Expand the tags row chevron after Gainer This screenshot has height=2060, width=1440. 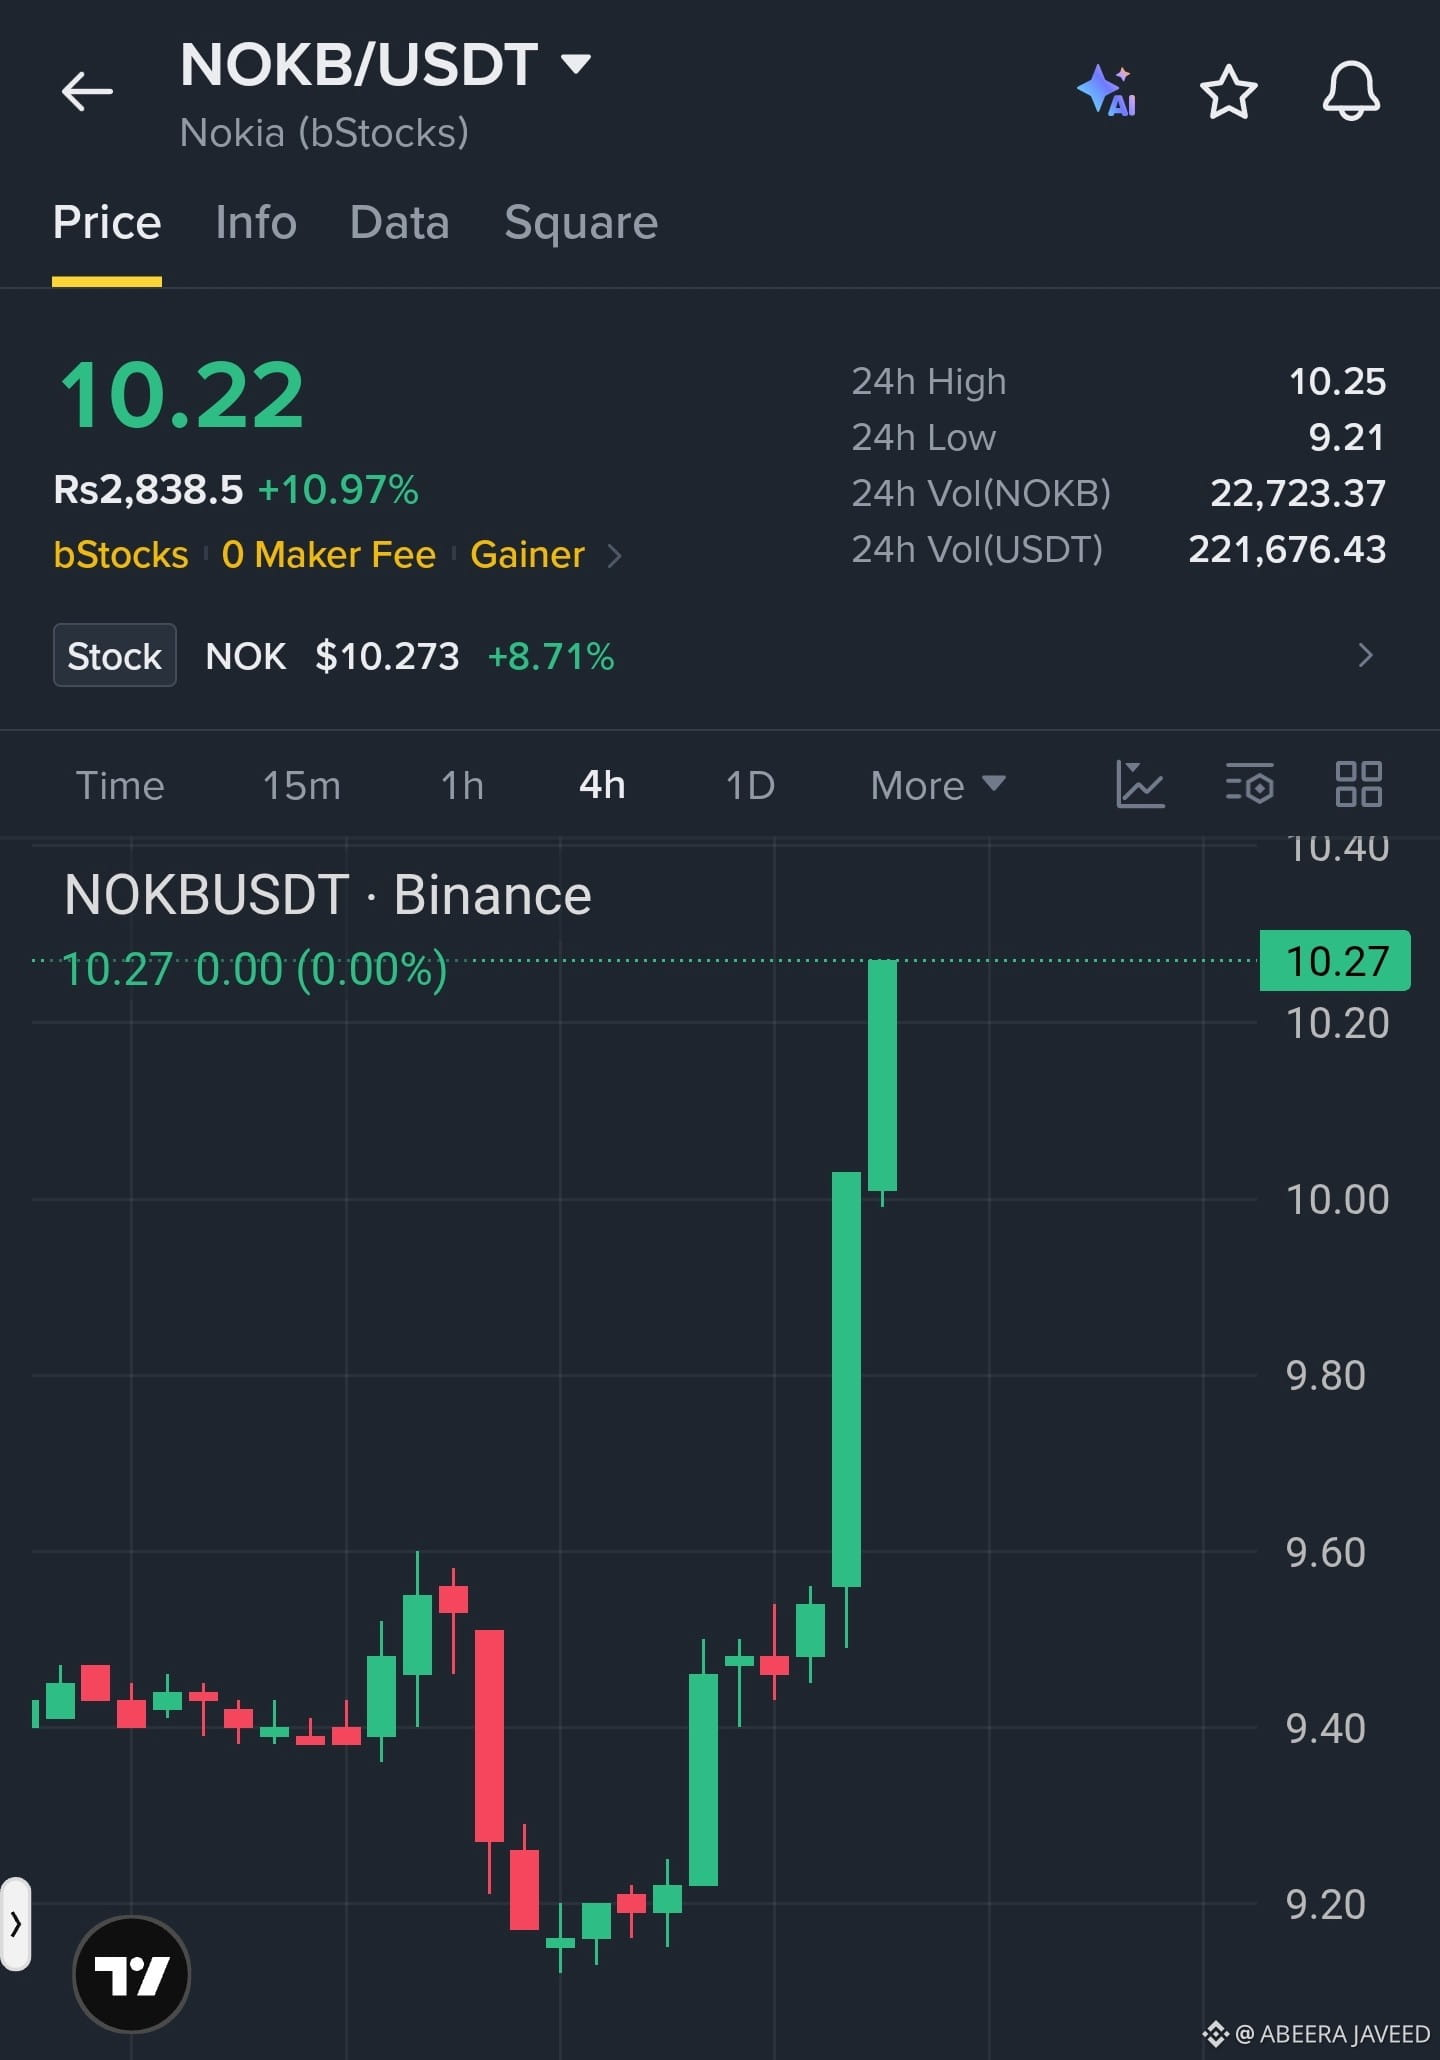(615, 555)
